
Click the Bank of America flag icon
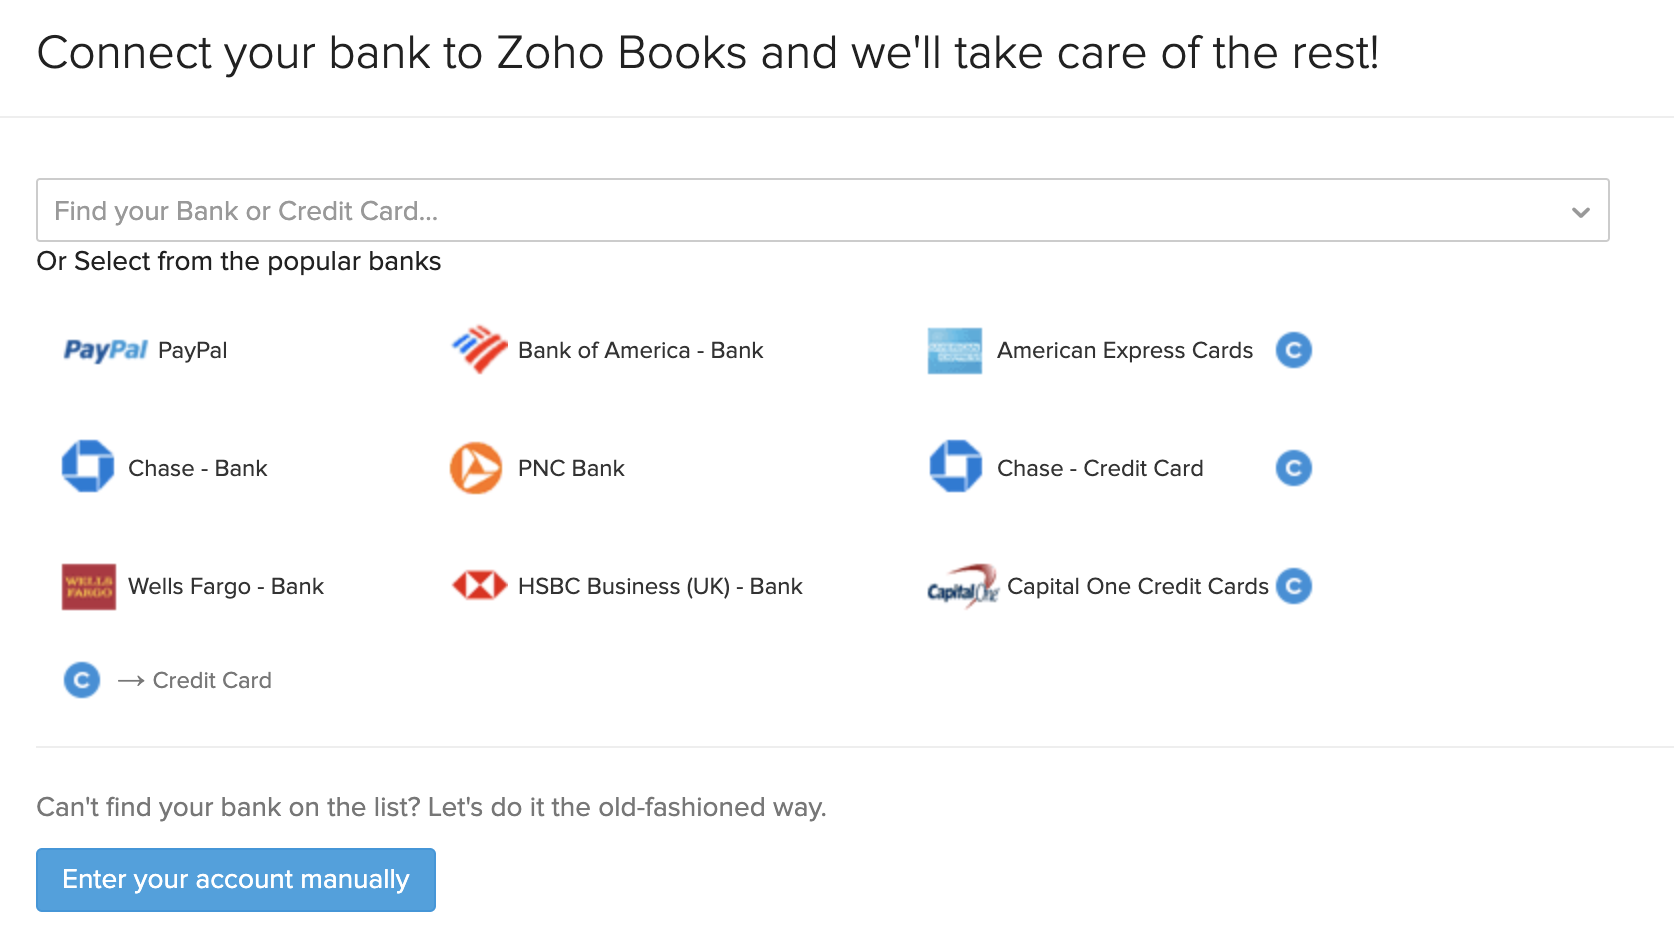(x=479, y=350)
